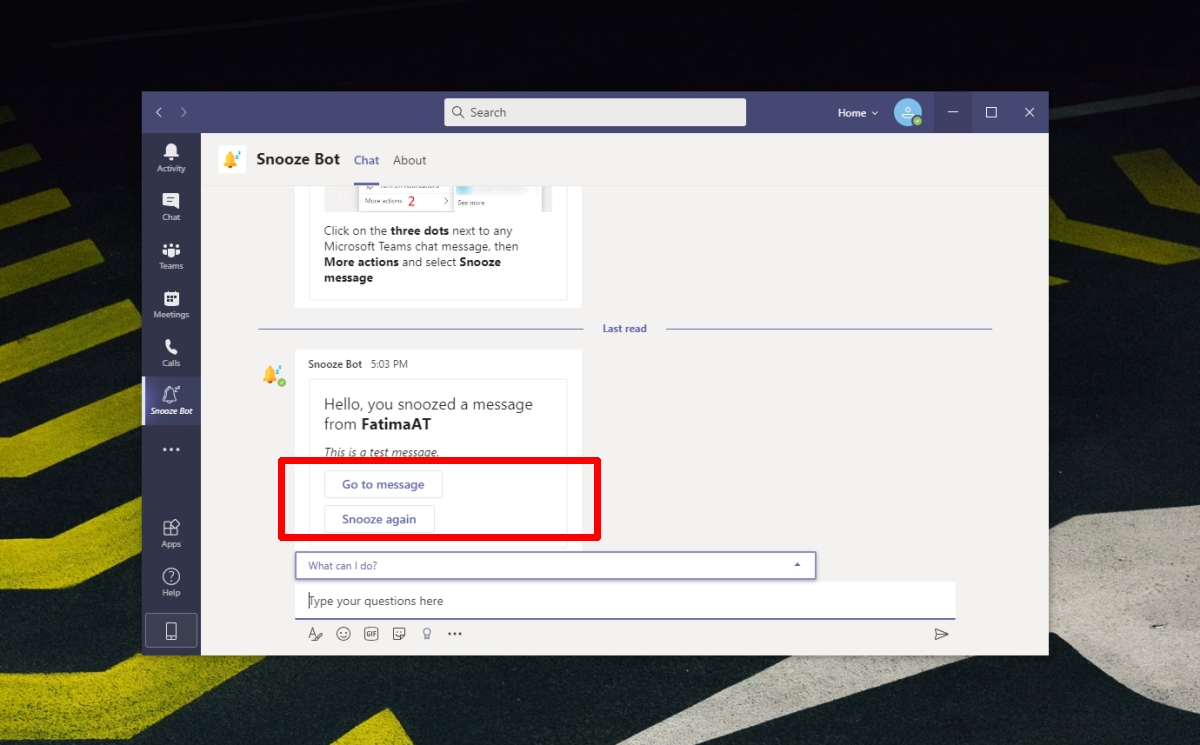This screenshot has height=745, width=1200.
Task: Click the Snooze Bot title text
Action: (298, 159)
